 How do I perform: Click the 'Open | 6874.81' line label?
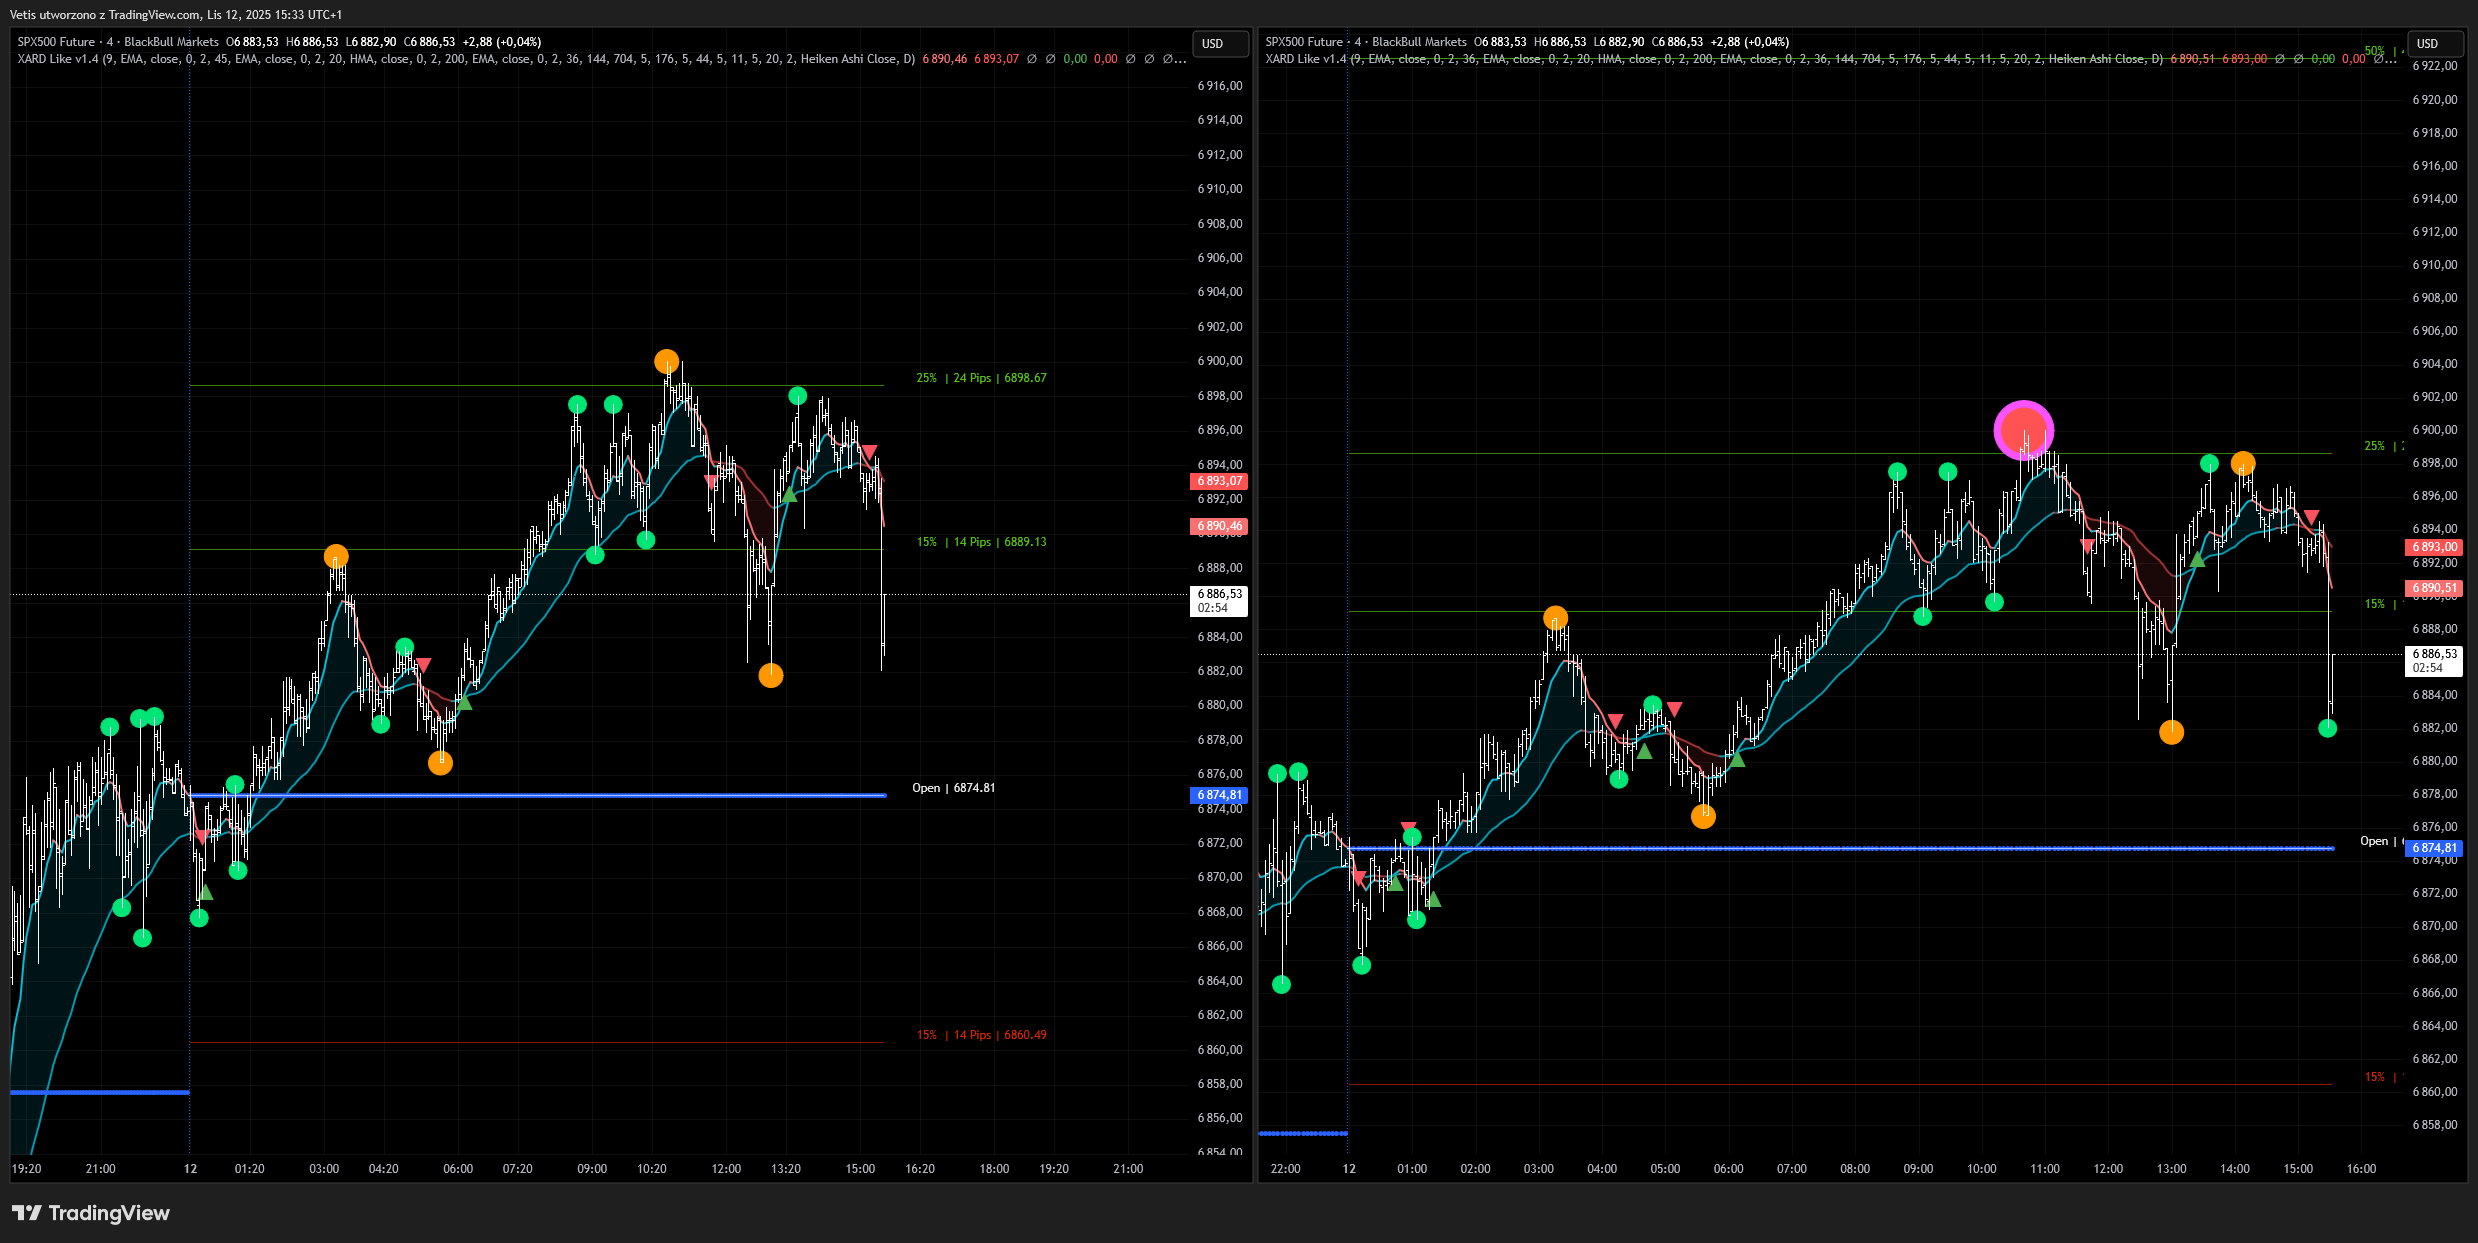tap(953, 788)
